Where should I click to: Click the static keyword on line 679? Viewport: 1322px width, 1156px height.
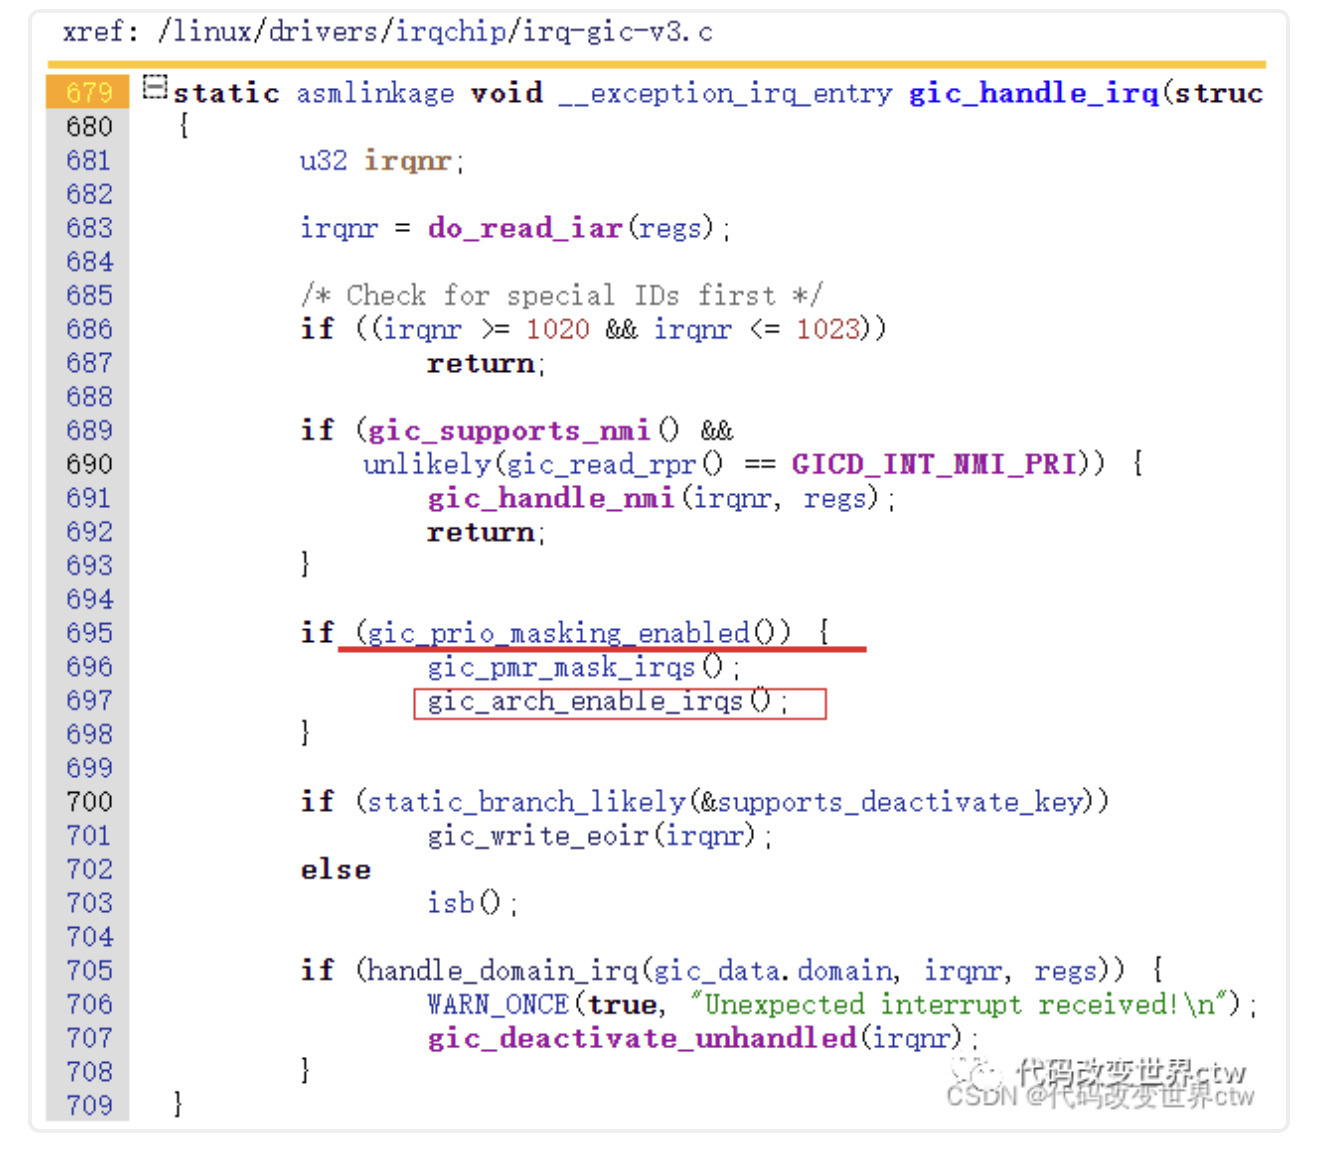(226, 93)
